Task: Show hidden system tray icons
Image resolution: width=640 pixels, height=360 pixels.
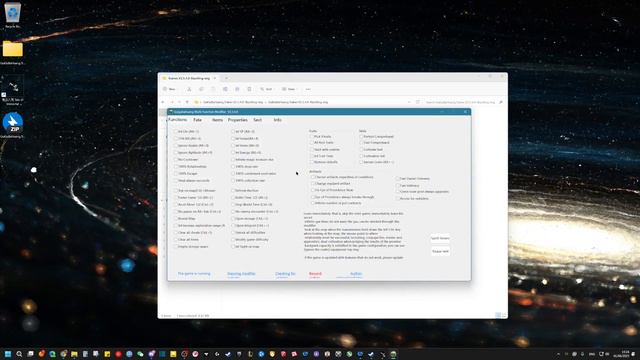Action: (x=558, y=354)
